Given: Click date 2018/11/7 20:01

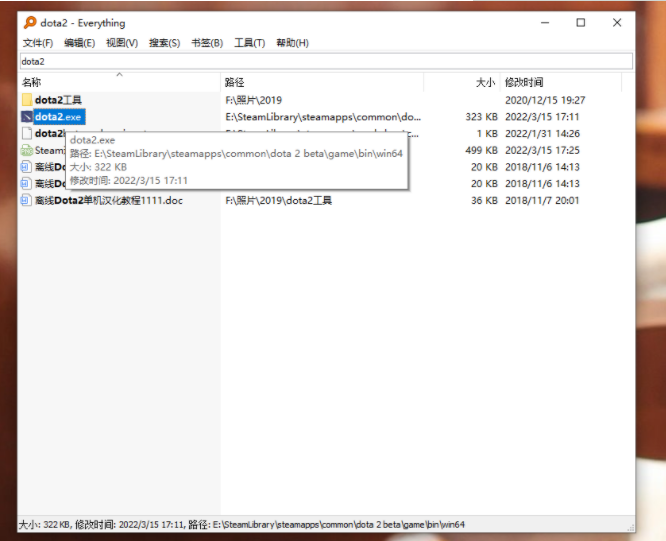Looking at the screenshot, I should coord(542,200).
